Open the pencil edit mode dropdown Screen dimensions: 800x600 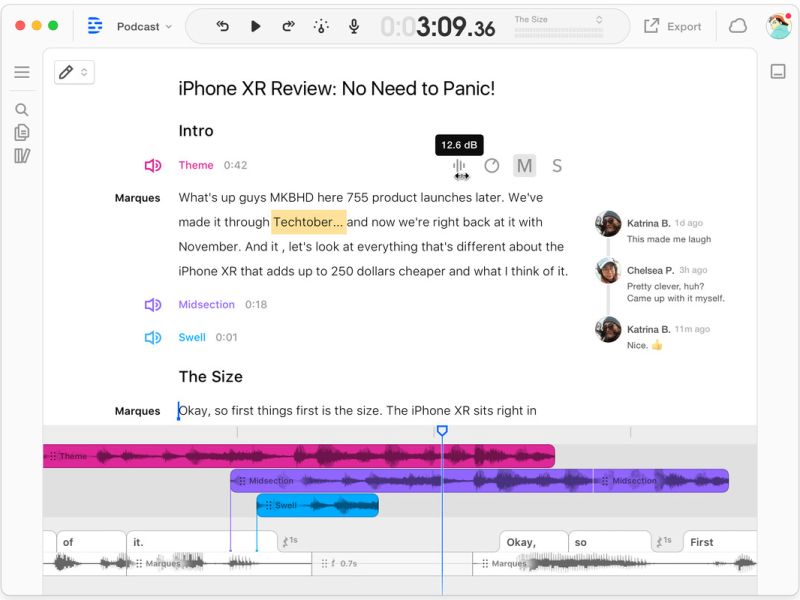pos(74,72)
